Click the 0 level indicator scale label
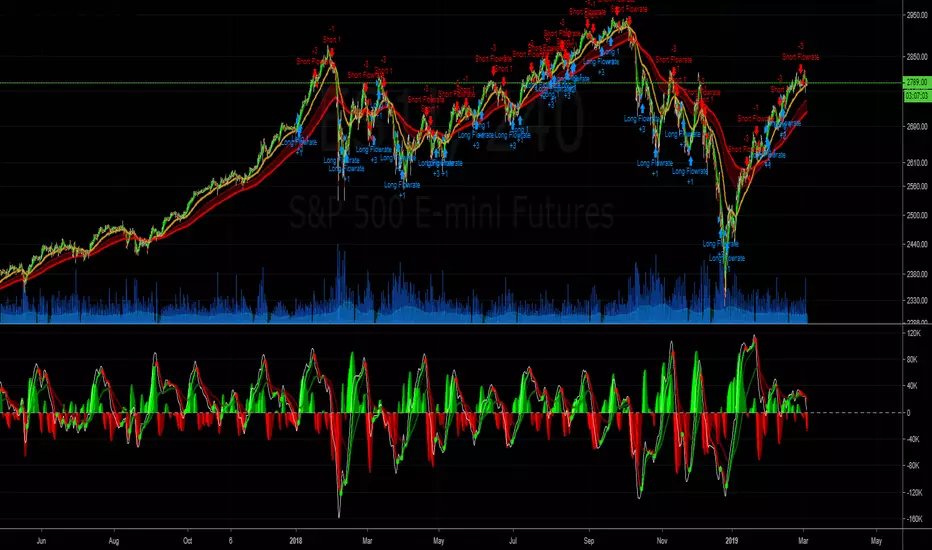Image resolution: width=932 pixels, height=550 pixels. 908,413
